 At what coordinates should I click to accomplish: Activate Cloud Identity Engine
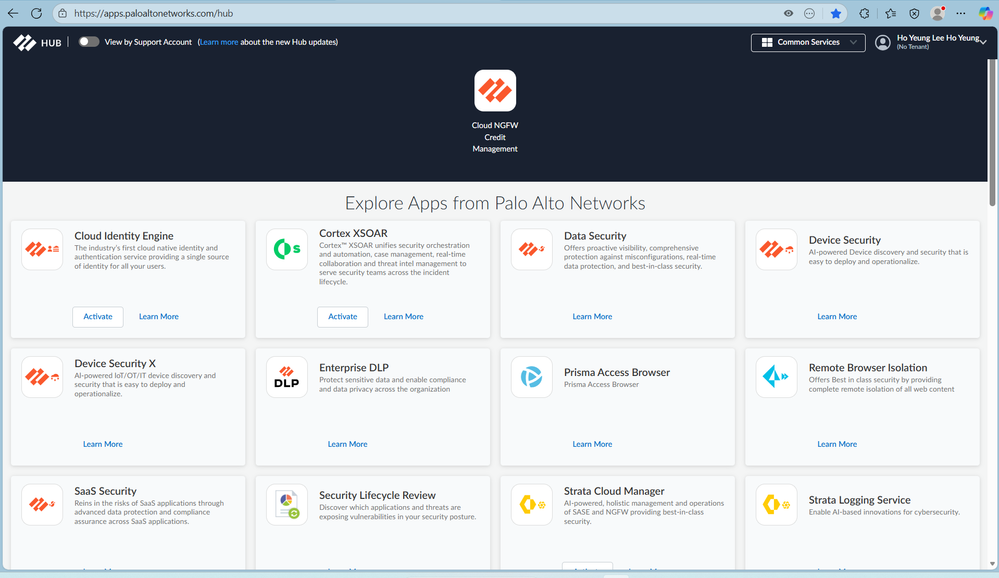[x=98, y=316]
